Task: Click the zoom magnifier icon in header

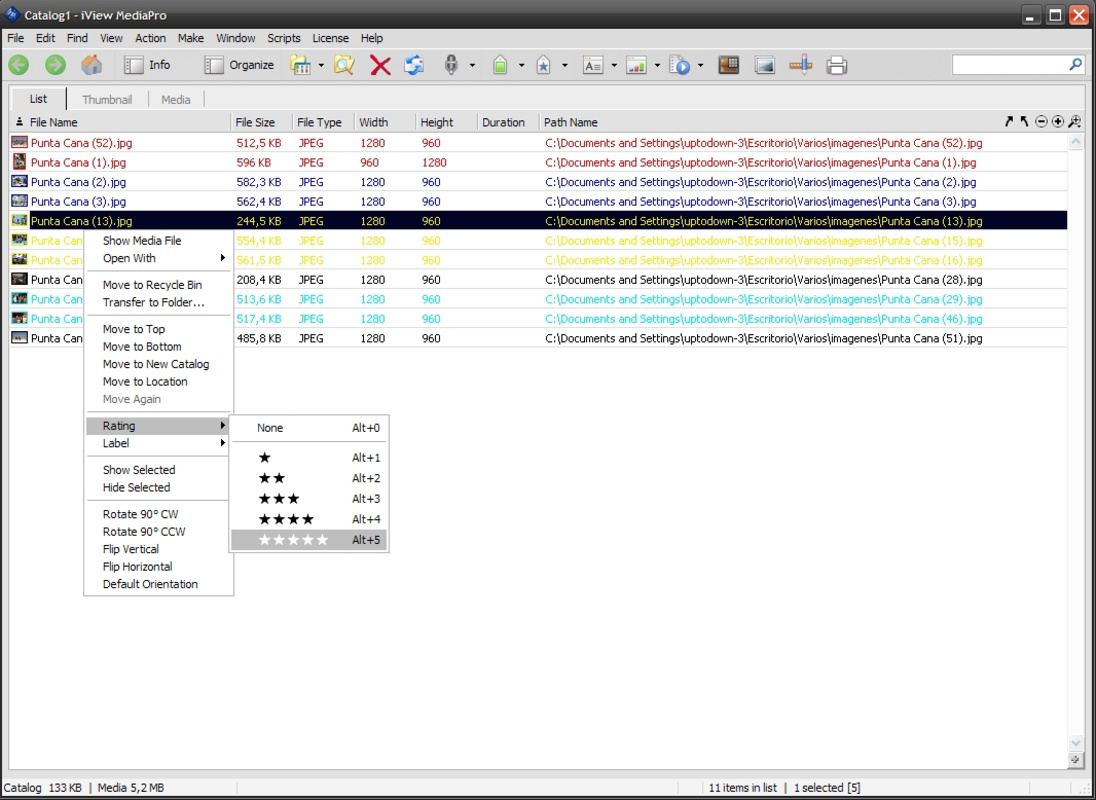Action: tap(1075, 122)
